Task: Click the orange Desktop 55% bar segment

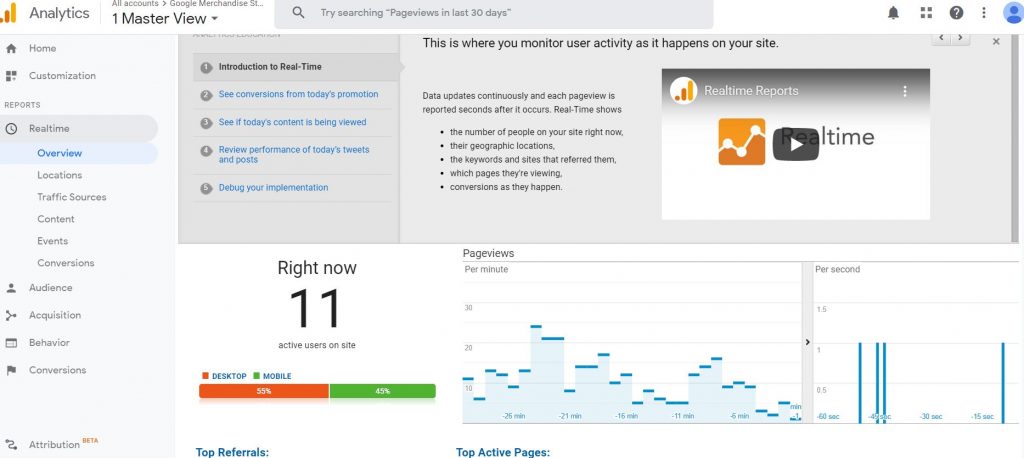Action: (263, 391)
